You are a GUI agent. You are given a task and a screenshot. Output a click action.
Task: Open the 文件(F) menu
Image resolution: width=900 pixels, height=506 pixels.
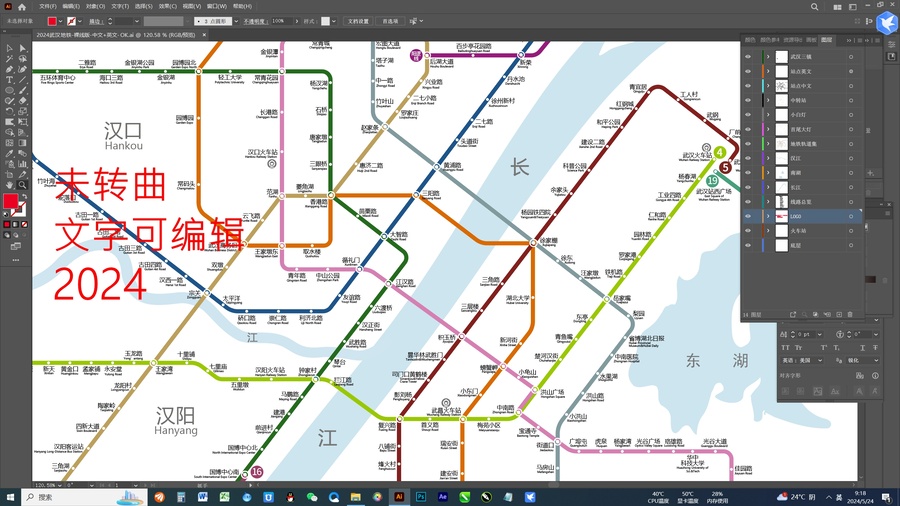(48, 6)
